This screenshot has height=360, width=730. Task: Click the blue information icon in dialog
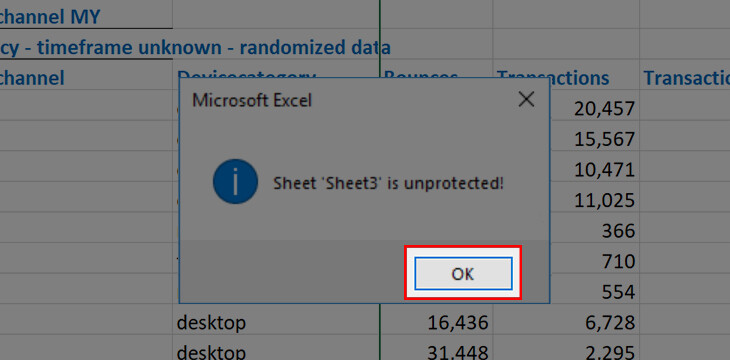pos(235,182)
